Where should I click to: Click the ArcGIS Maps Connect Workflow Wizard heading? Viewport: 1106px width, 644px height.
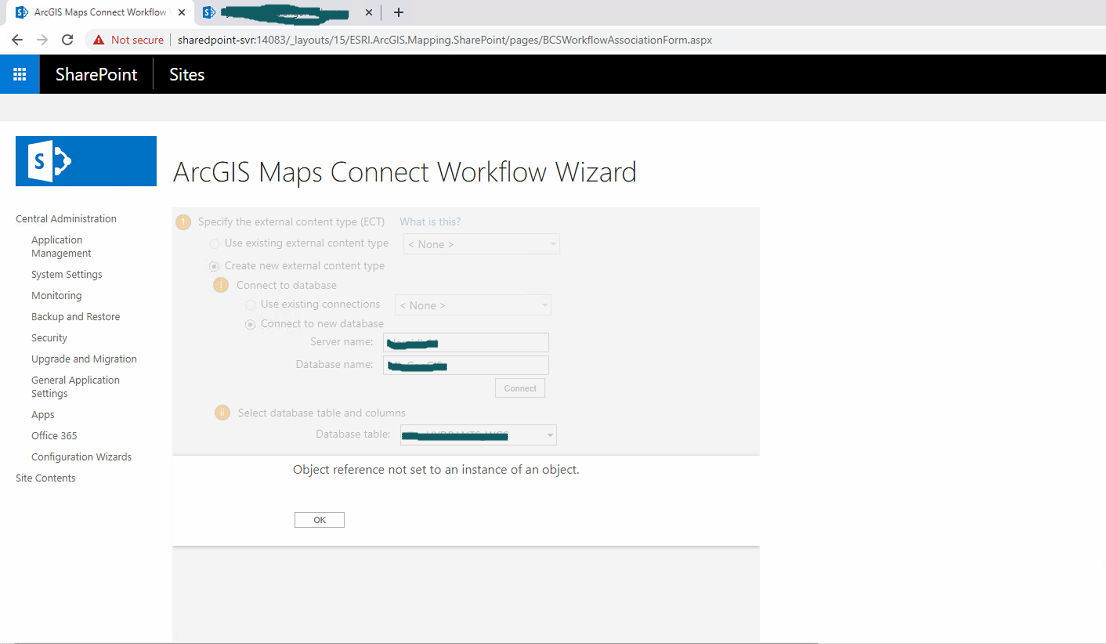405,172
